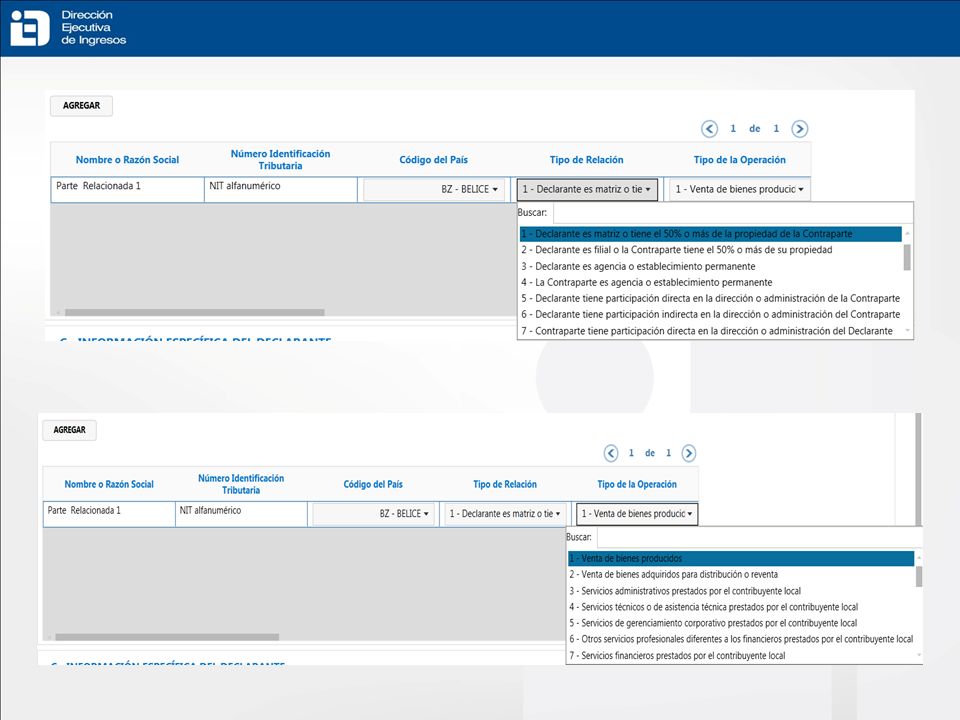
Task: Go to next page in lower panel pager
Action: [688, 453]
